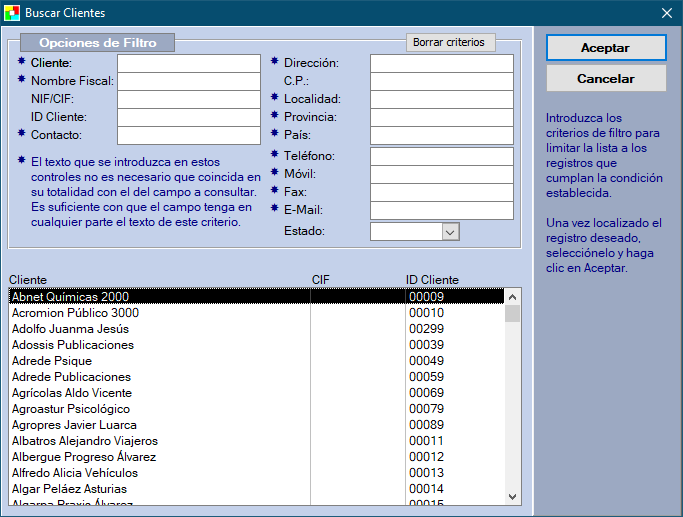Select the NIF/CIF text box
Screen dimensions: 683x517
188,99
